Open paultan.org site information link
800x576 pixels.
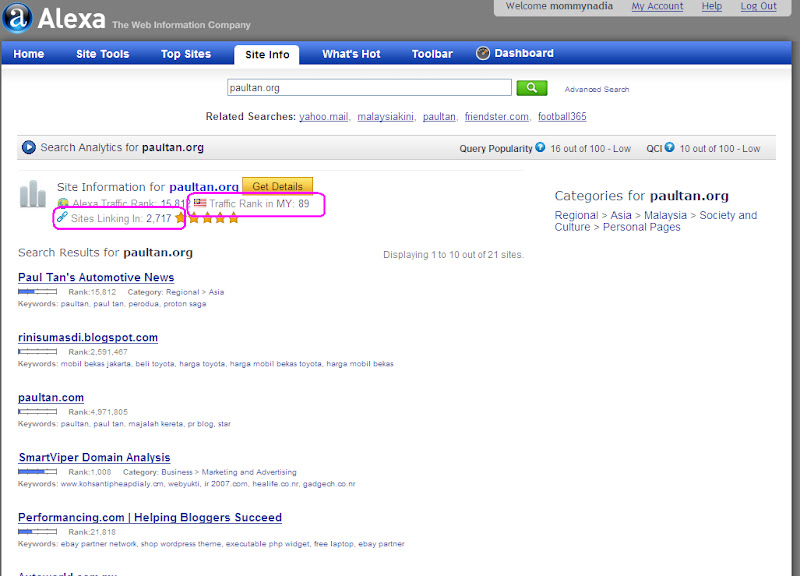tap(204, 187)
